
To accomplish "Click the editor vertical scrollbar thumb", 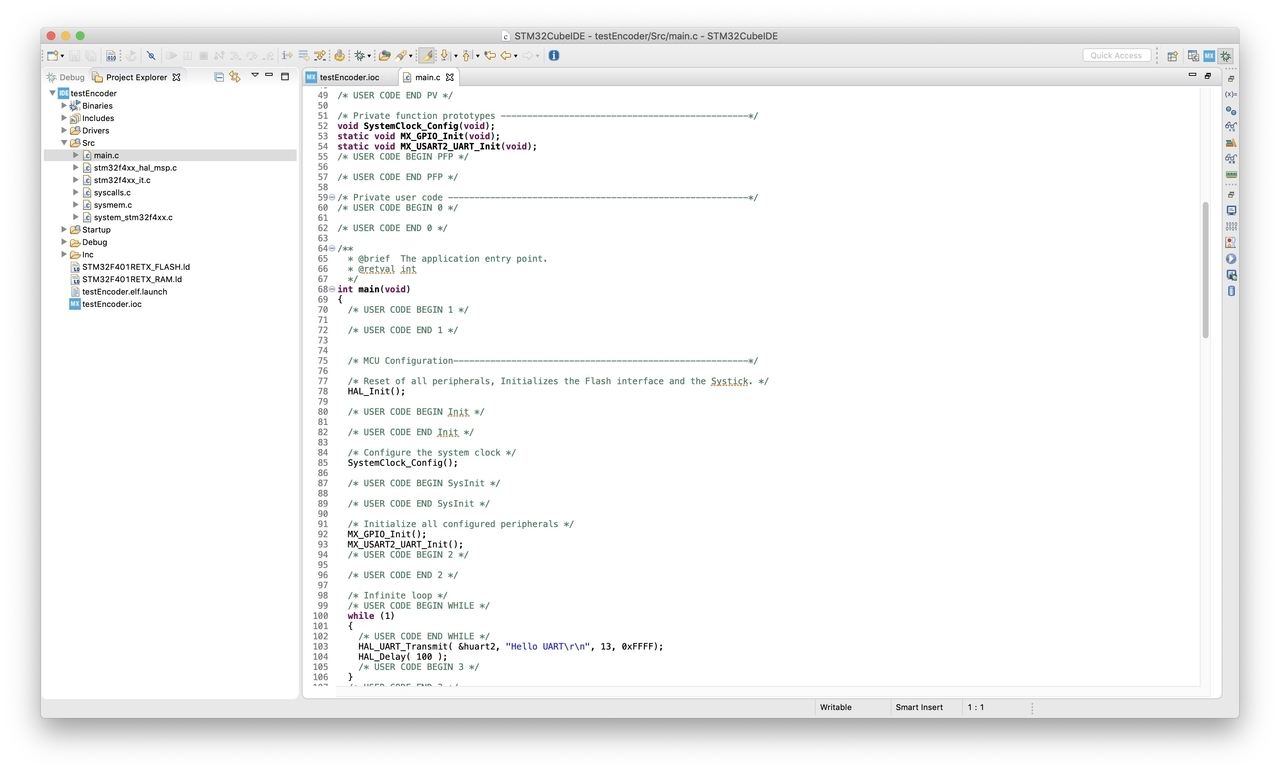I will coord(1205,270).
